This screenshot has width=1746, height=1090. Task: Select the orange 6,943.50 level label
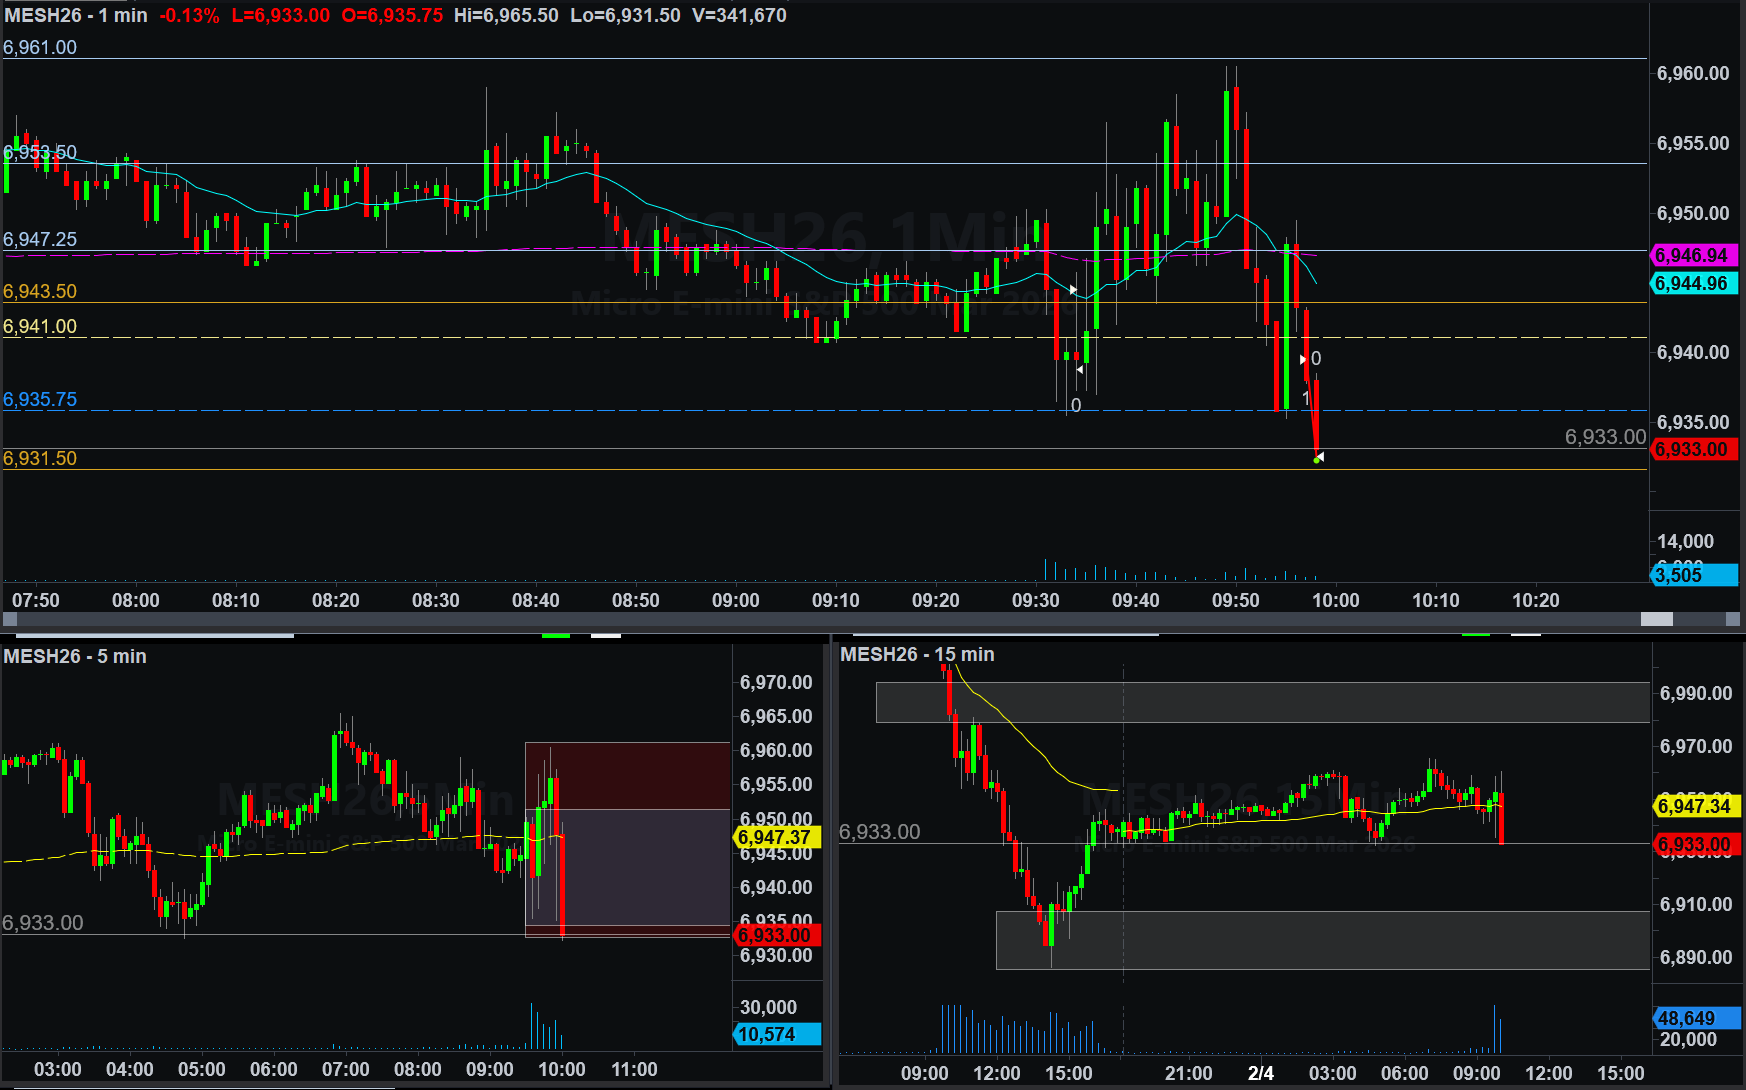[x=40, y=291]
